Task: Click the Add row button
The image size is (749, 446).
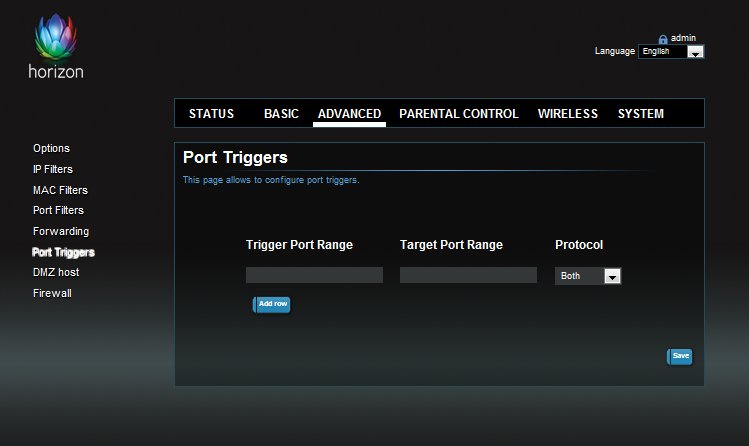Action: click(x=271, y=304)
